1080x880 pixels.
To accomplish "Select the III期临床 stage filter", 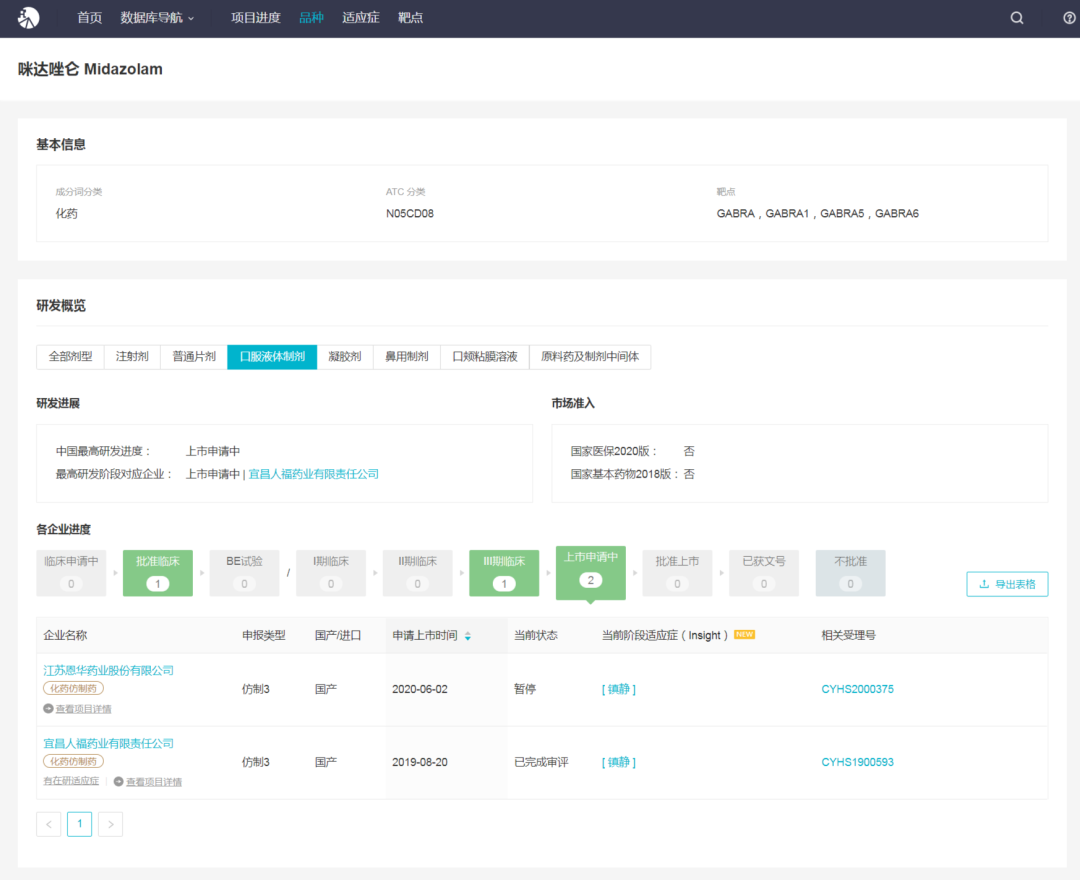I will point(504,573).
